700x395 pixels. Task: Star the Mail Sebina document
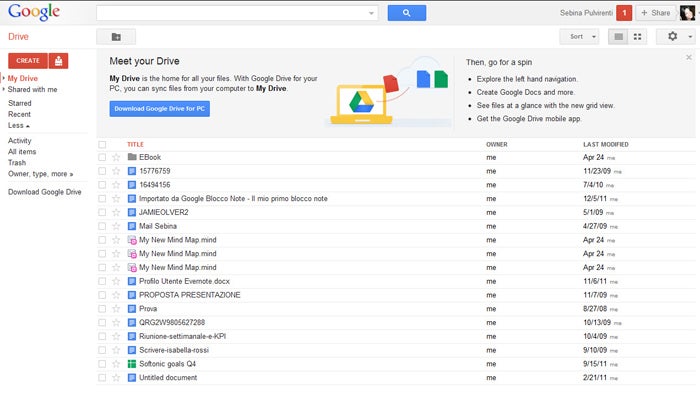pos(116,226)
